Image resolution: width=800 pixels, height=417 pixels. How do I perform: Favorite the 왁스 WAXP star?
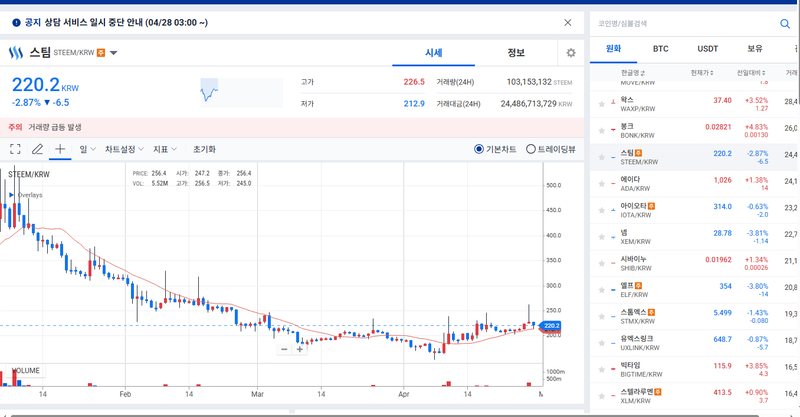pyautogui.click(x=602, y=104)
